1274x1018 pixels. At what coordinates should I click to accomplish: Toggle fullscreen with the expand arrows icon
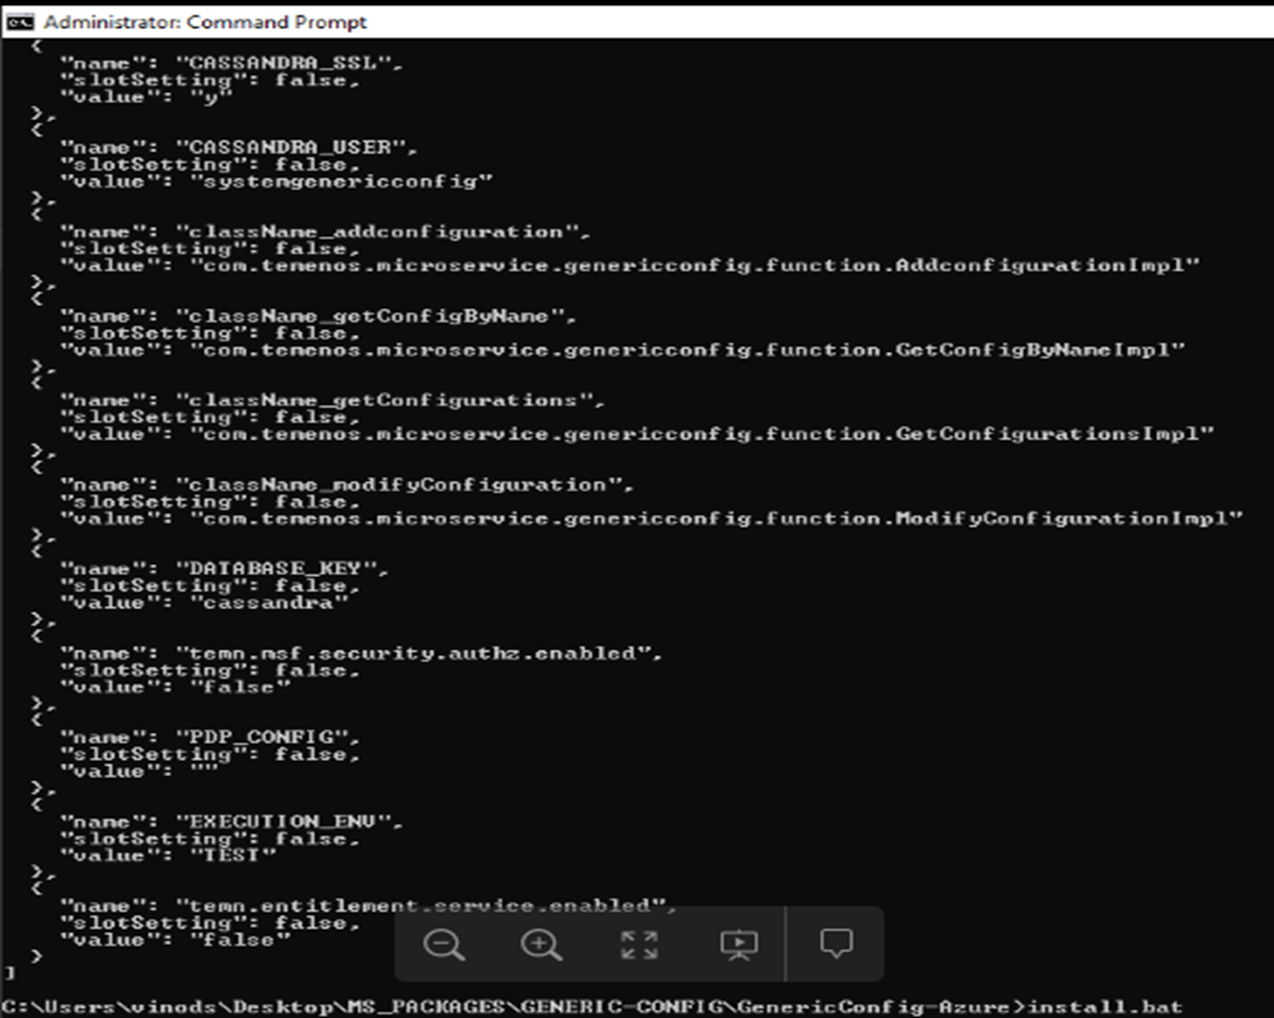[x=639, y=944]
